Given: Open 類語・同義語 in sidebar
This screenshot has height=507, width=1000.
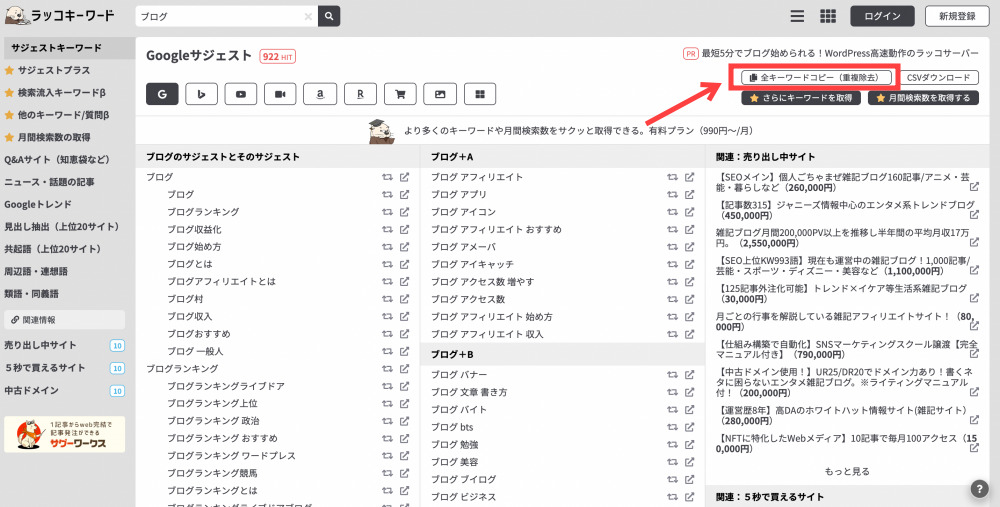Looking at the screenshot, I should [x=31, y=293].
